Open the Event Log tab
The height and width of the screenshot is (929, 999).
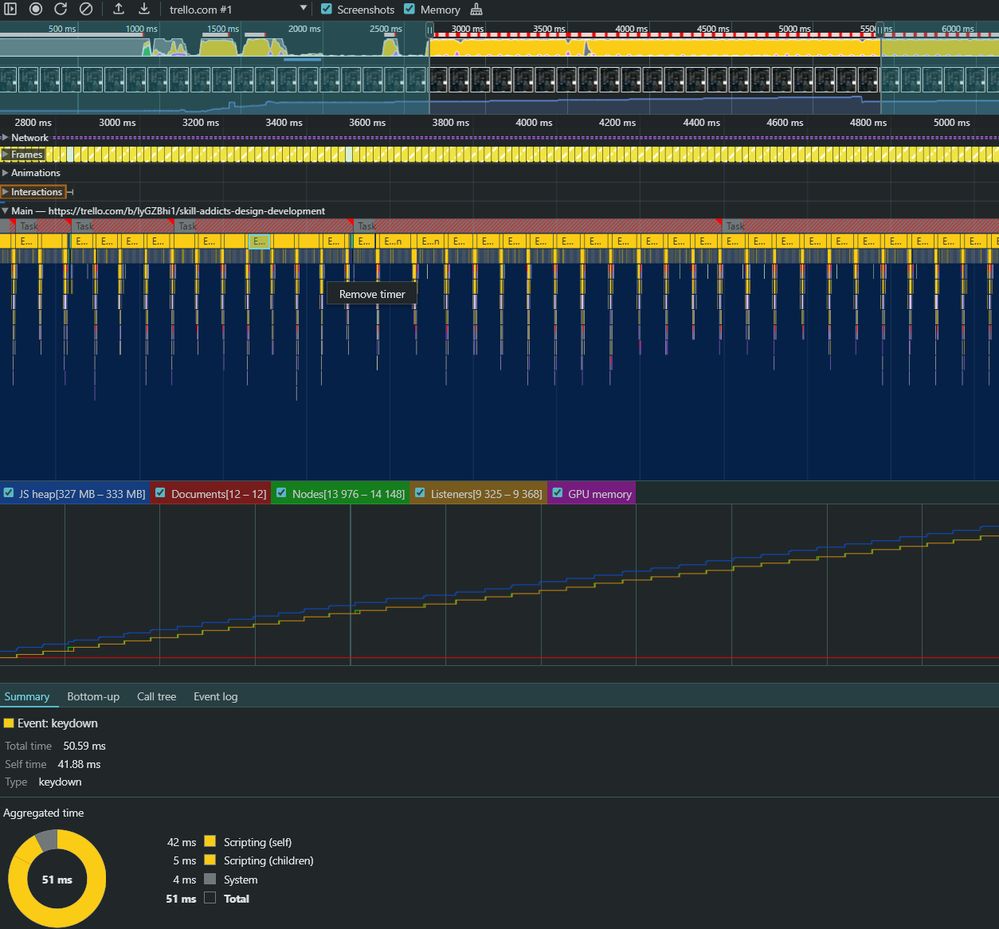[215, 696]
